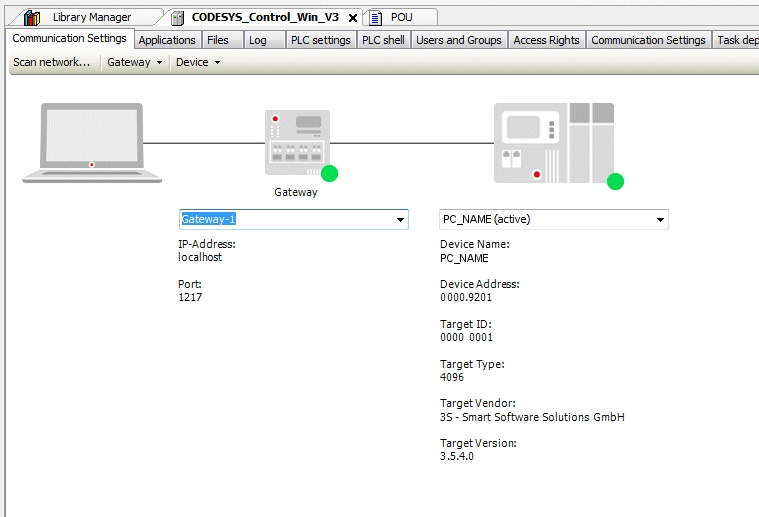The width and height of the screenshot is (759, 517).
Task: Click the POU document icon
Action: tap(376, 18)
